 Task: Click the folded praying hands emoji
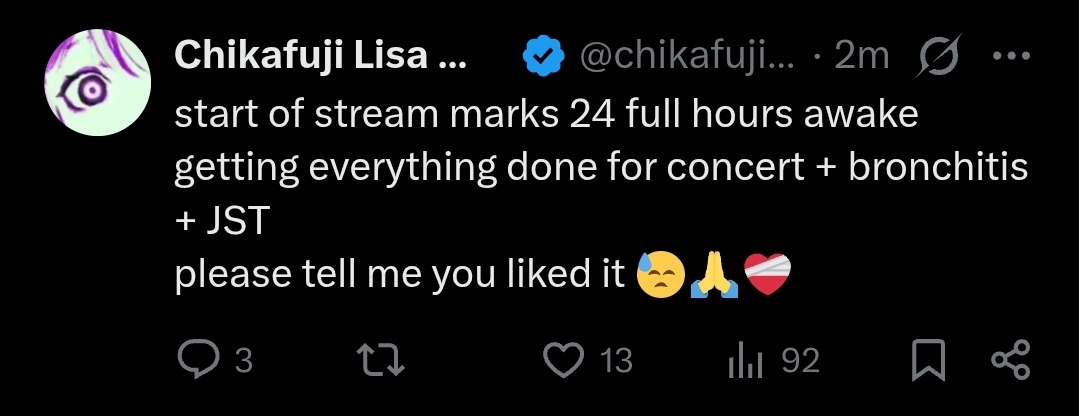click(714, 275)
